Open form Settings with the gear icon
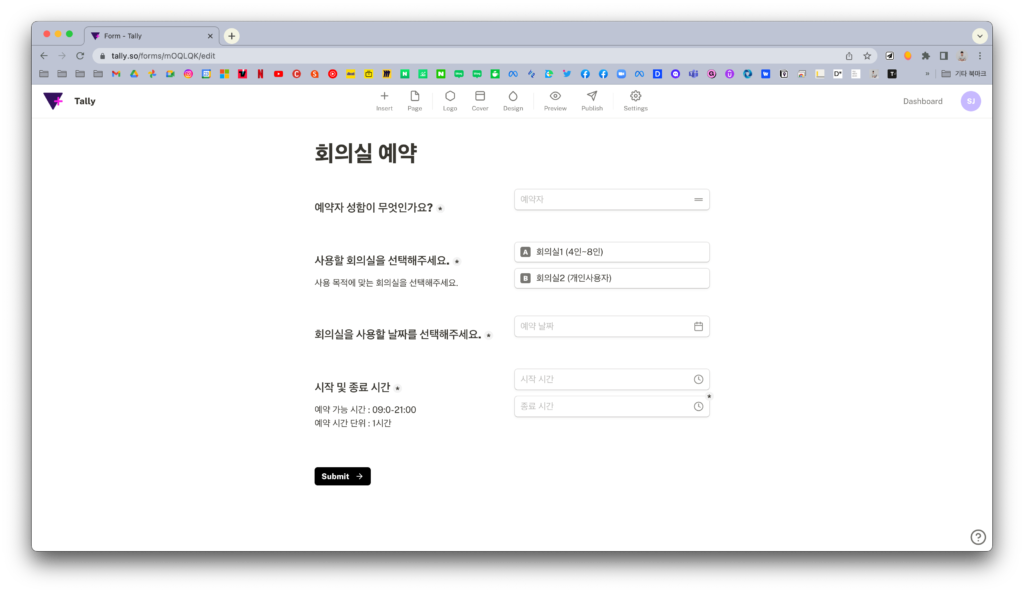This screenshot has width=1024, height=593. (635, 100)
